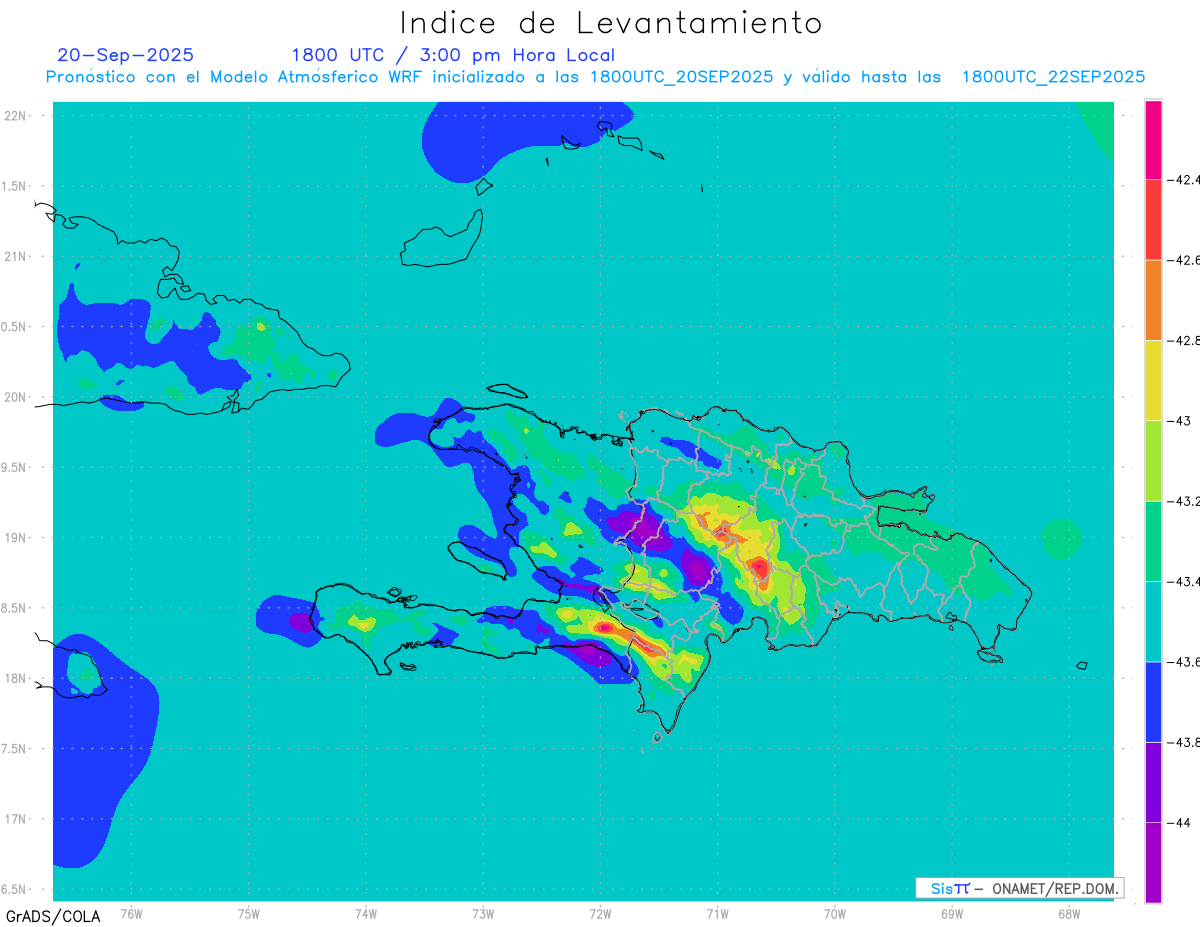Click the "74W" longitude label
This screenshot has height=927, width=1200.
tap(366, 913)
